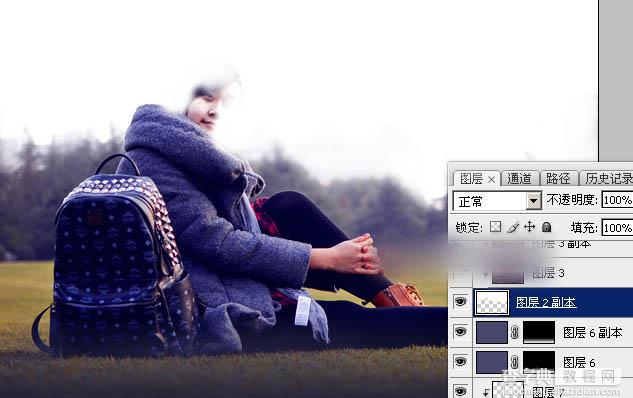Select the 图层 3 layer name

tap(548, 273)
